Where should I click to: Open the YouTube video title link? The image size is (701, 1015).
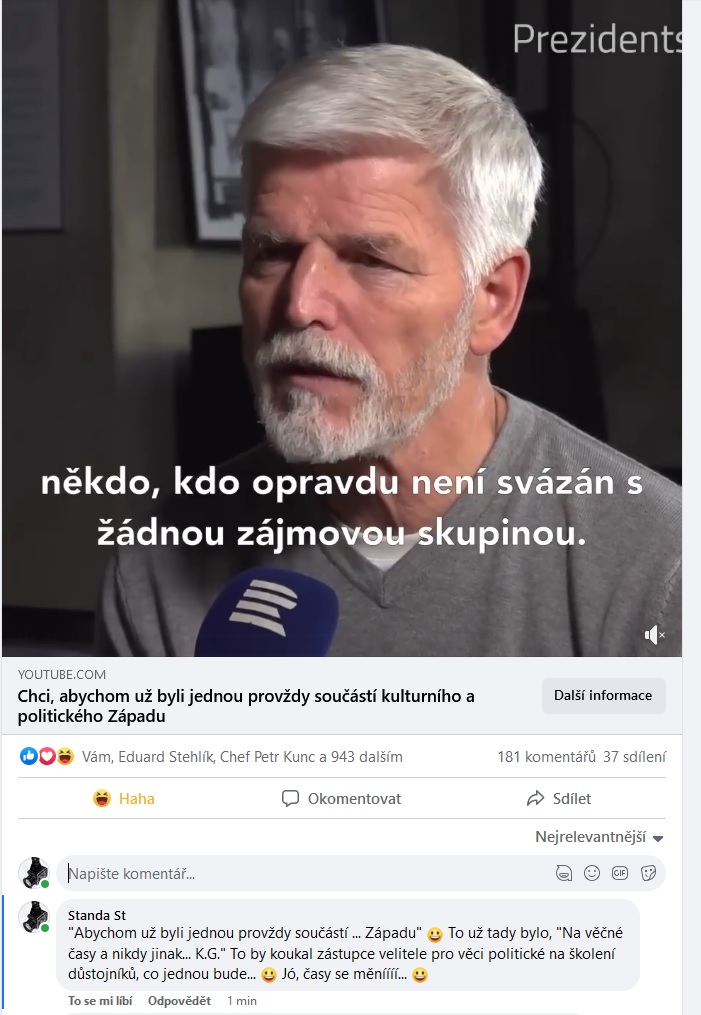pos(246,706)
